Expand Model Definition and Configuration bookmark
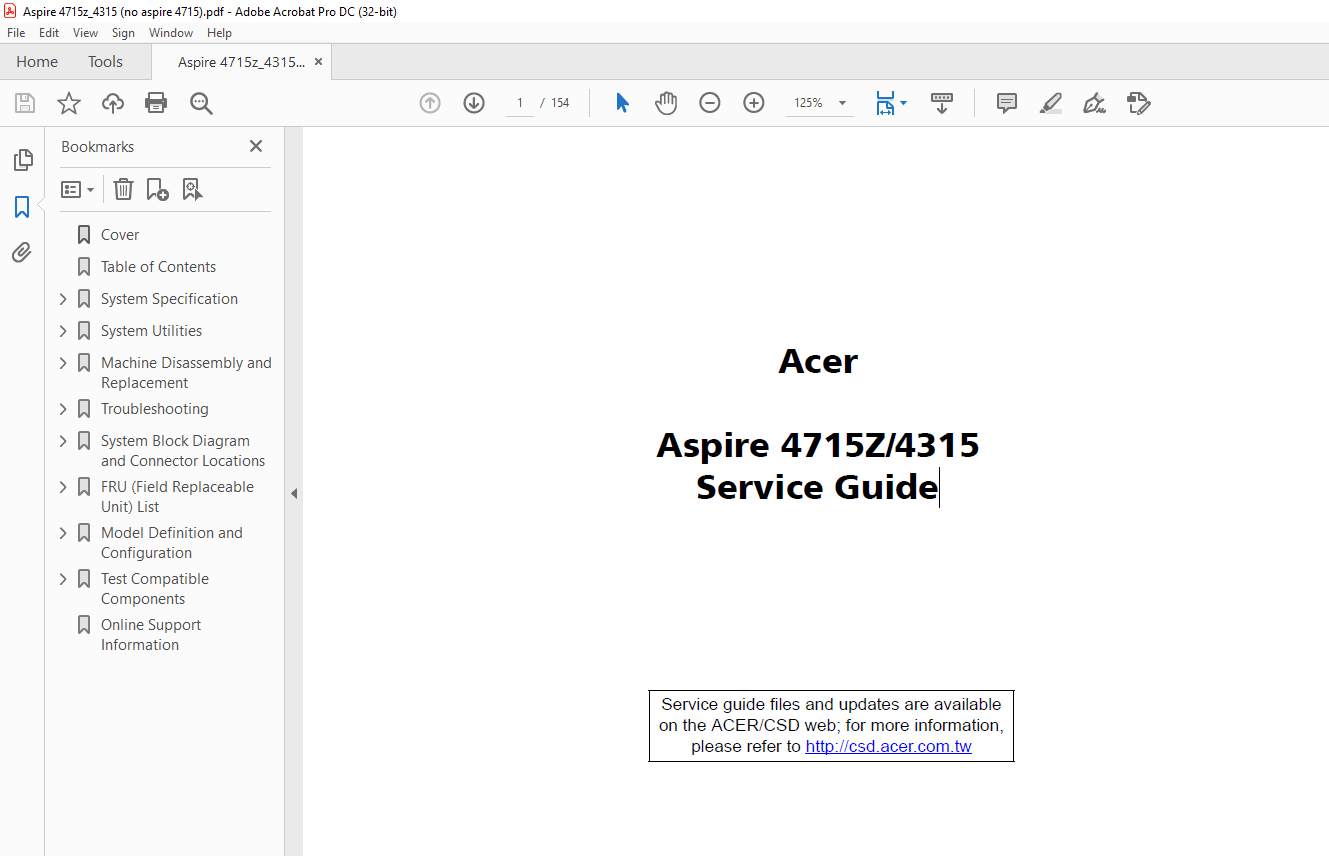Viewport: 1329px width, 856px height. [x=63, y=533]
